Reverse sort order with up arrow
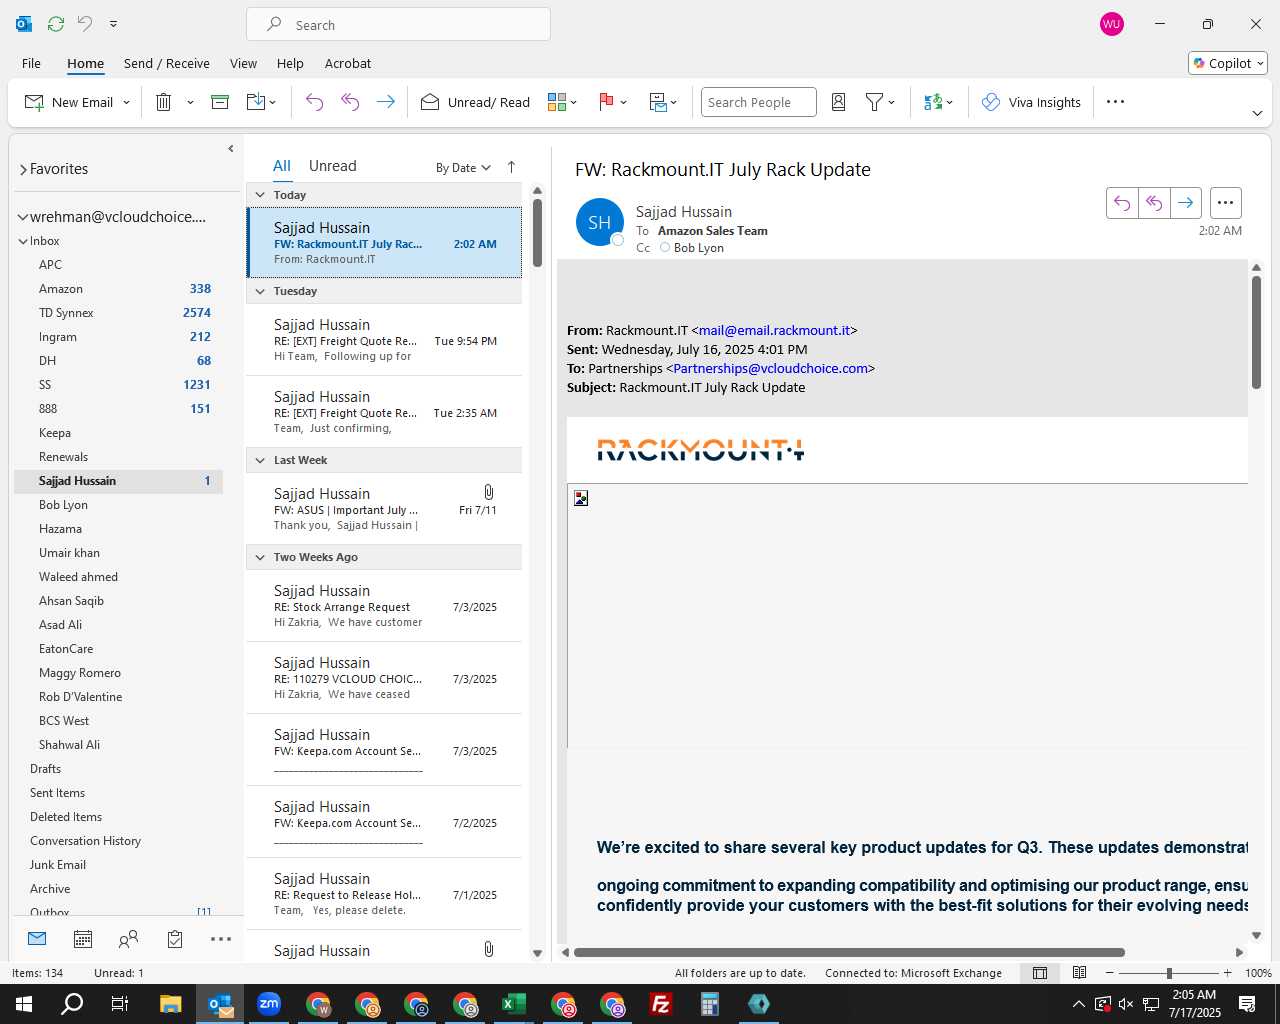 [x=511, y=167]
